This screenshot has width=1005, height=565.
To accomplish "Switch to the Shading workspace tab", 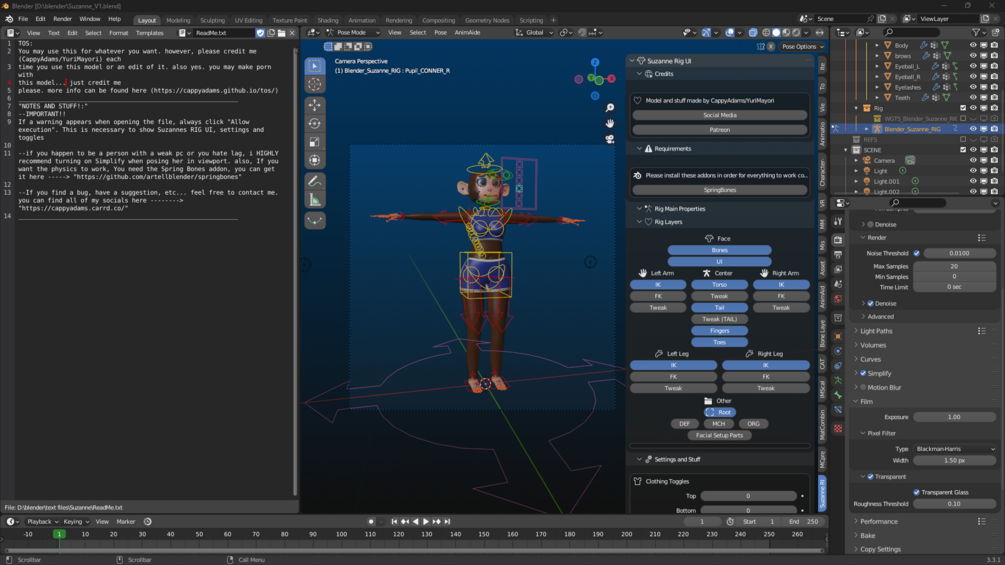I will pyautogui.click(x=328, y=20).
